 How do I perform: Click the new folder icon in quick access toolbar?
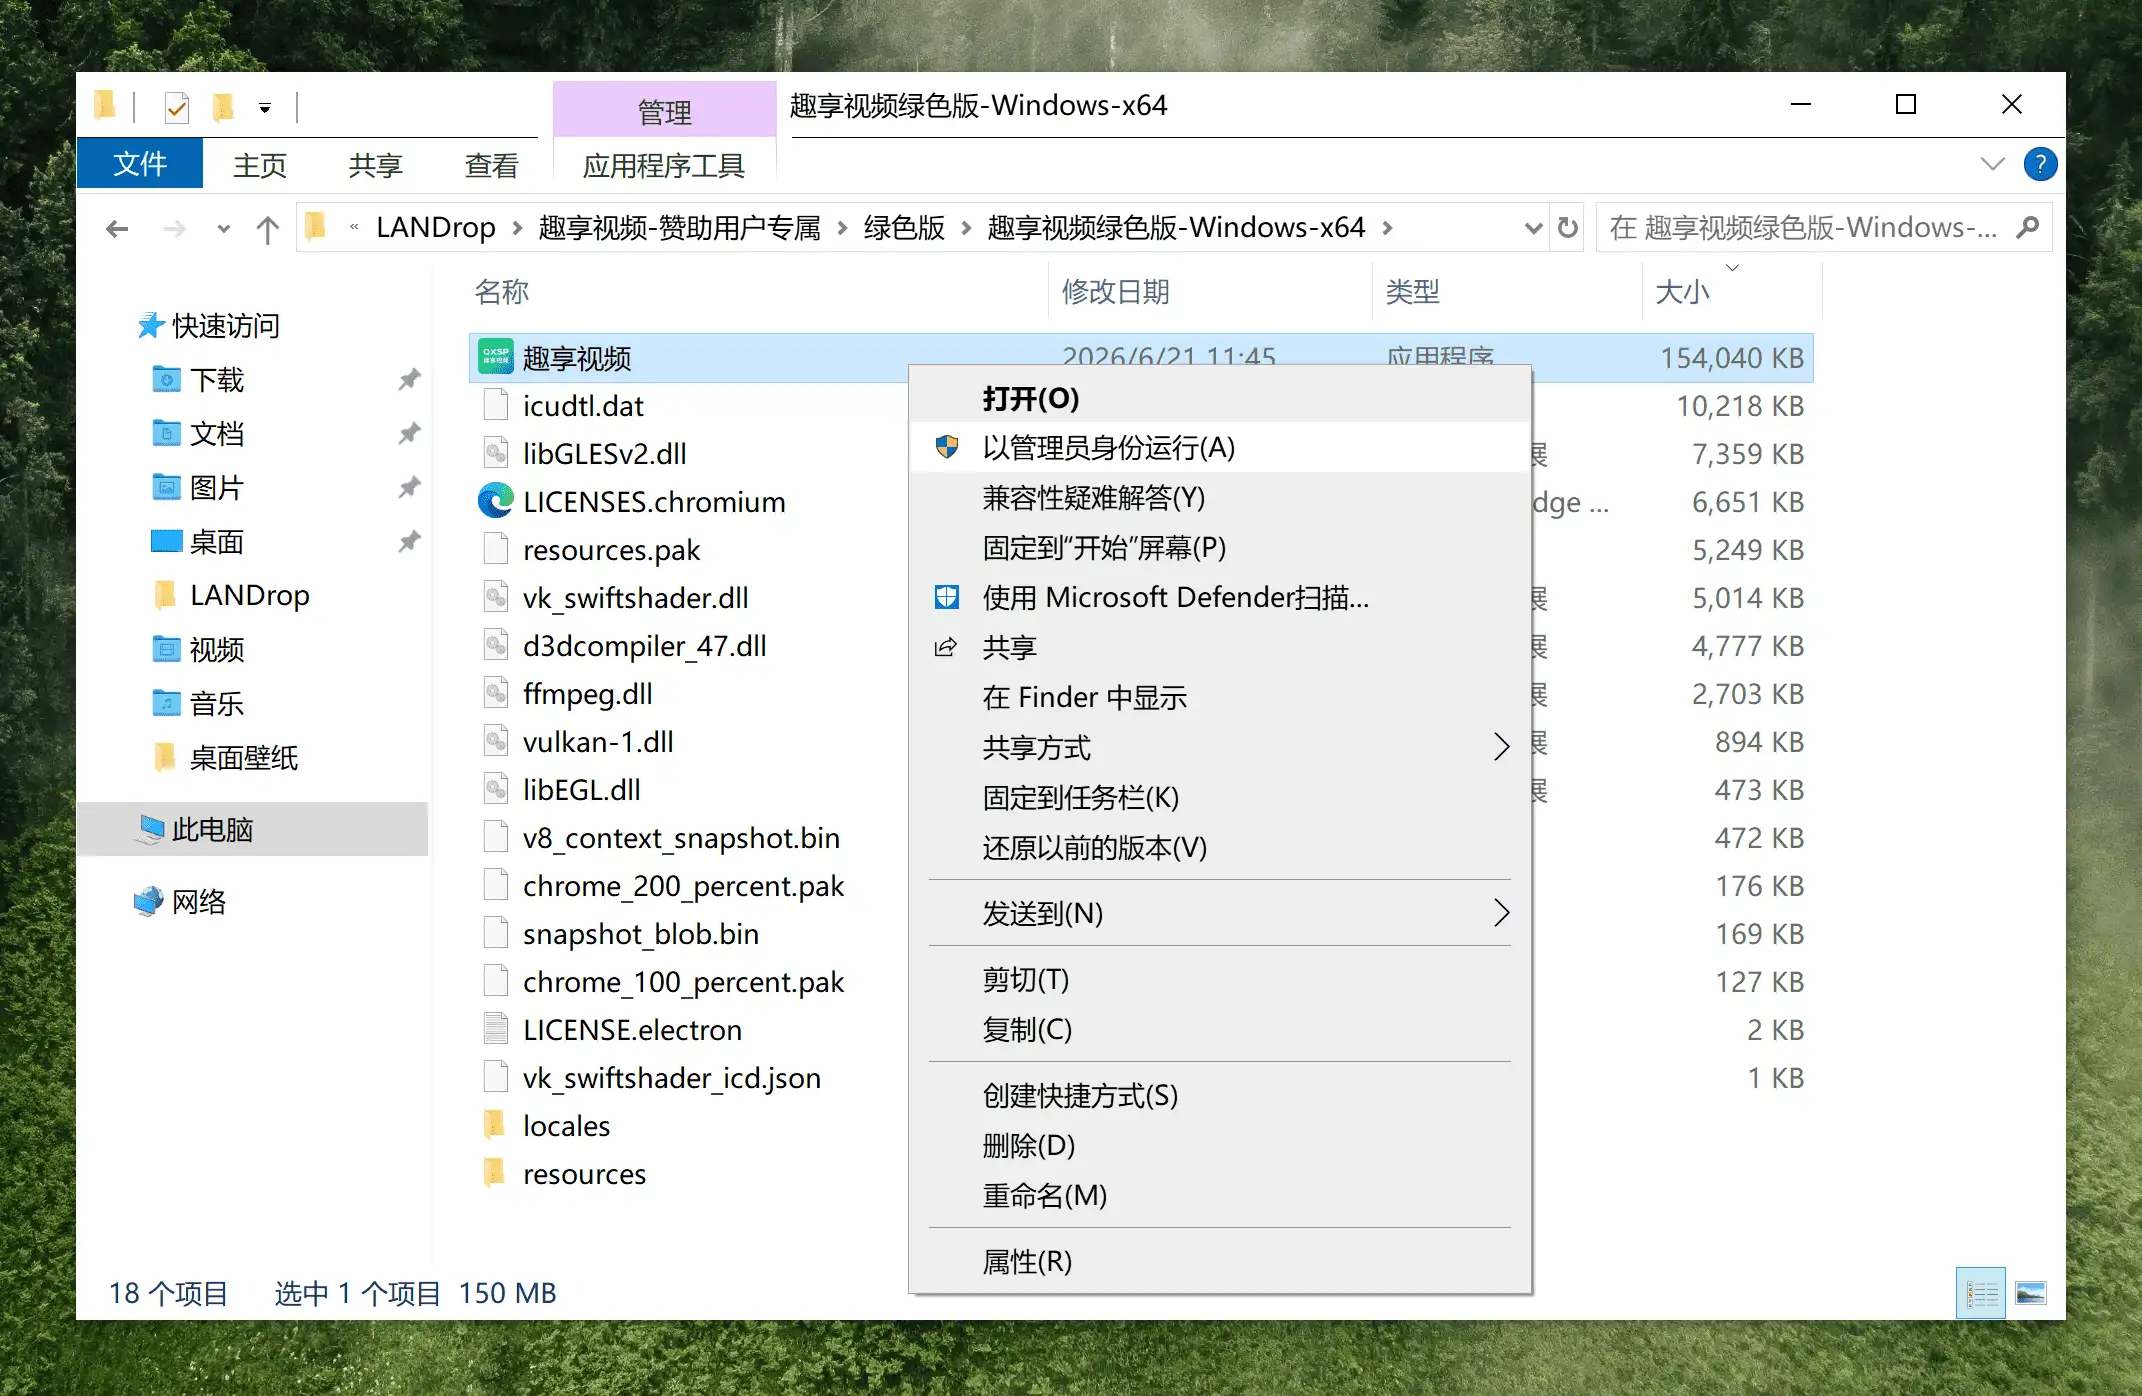pos(223,106)
